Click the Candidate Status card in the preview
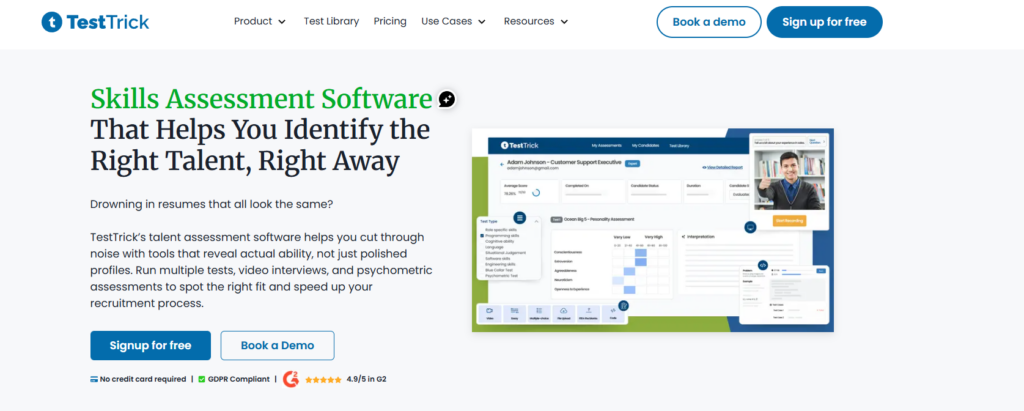1024x411 pixels. [x=654, y=191]
